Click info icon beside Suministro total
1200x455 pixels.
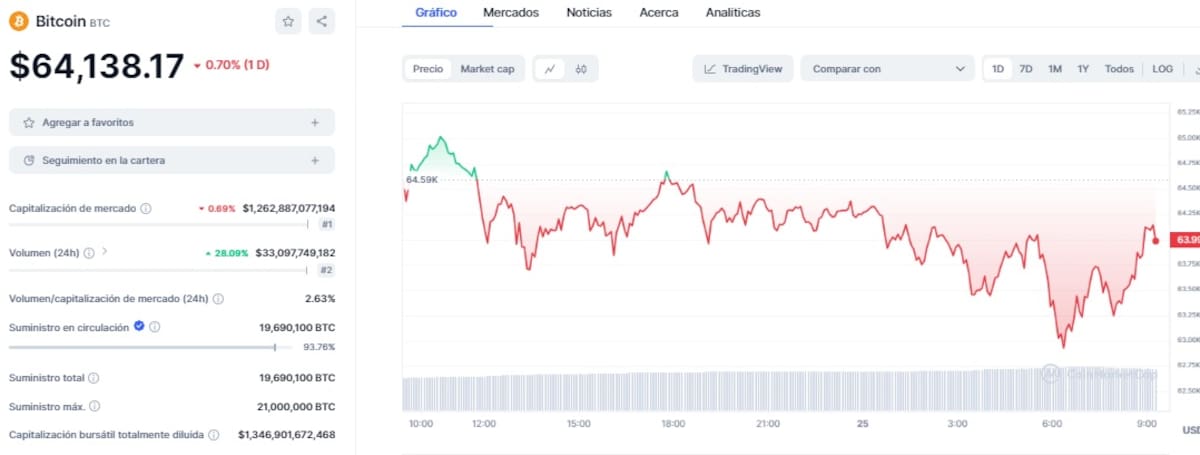(x=94, y=378)
